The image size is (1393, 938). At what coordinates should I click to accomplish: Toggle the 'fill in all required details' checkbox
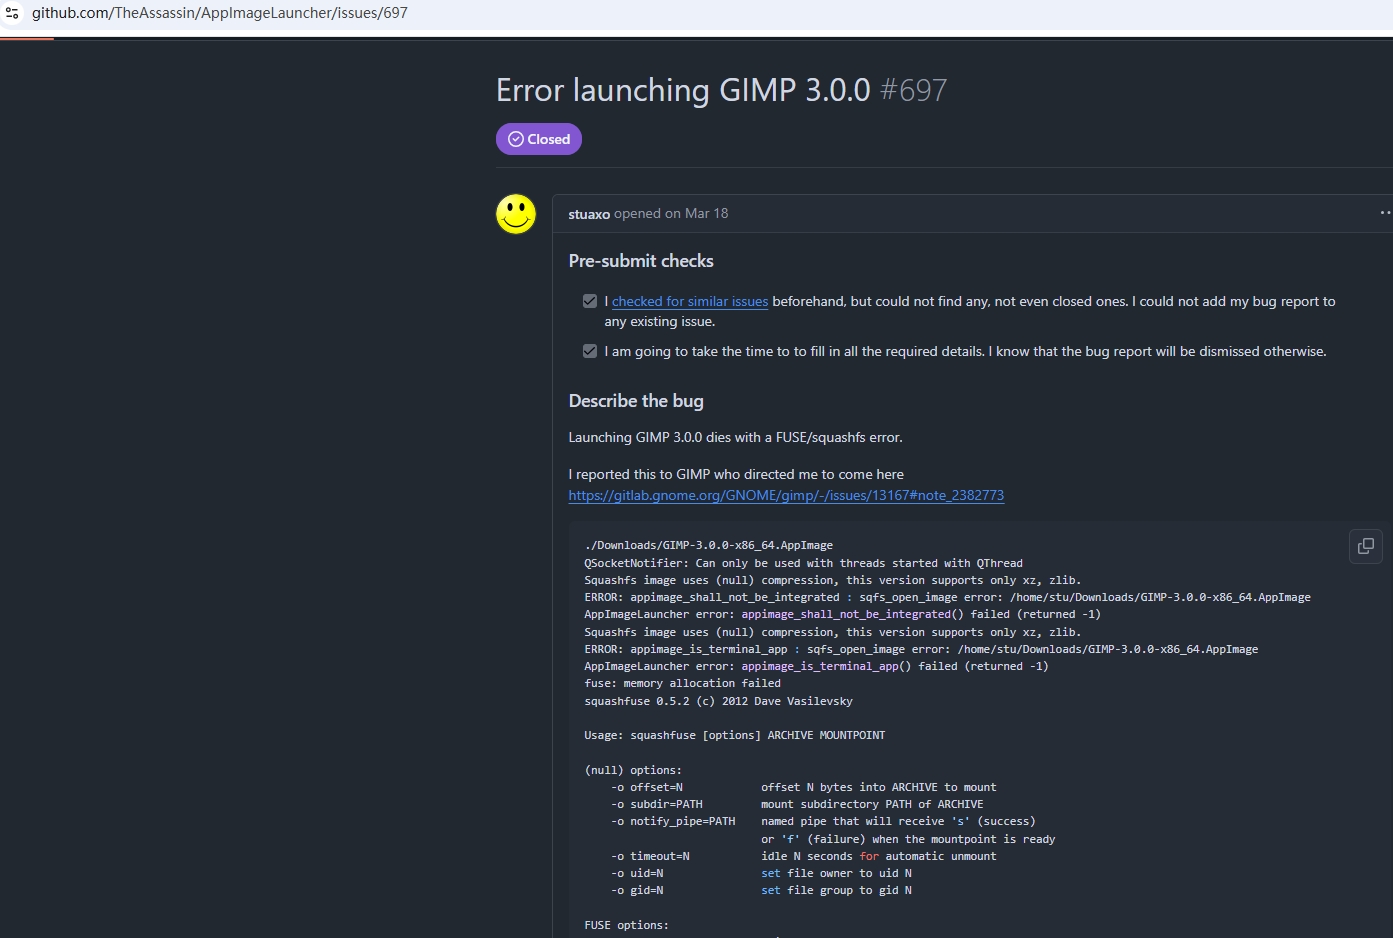click(x=590, y=351)
